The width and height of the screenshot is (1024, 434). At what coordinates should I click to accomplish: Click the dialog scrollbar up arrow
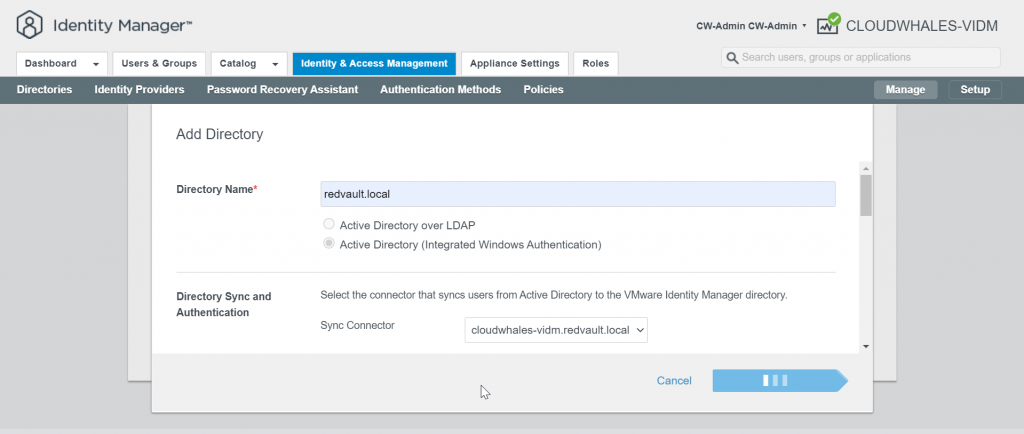865,168
